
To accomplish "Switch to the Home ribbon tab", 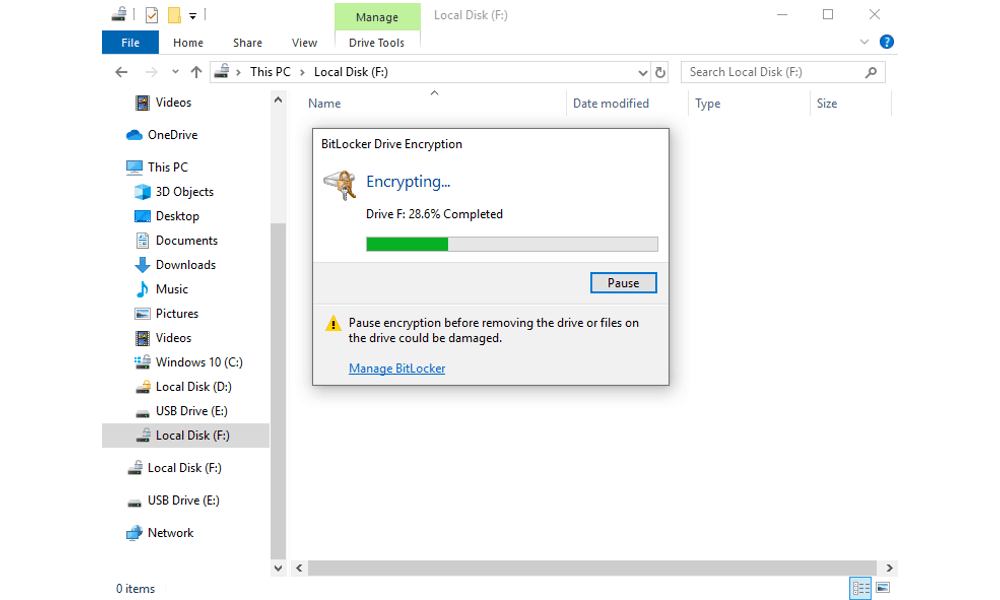I will point(188,43).
